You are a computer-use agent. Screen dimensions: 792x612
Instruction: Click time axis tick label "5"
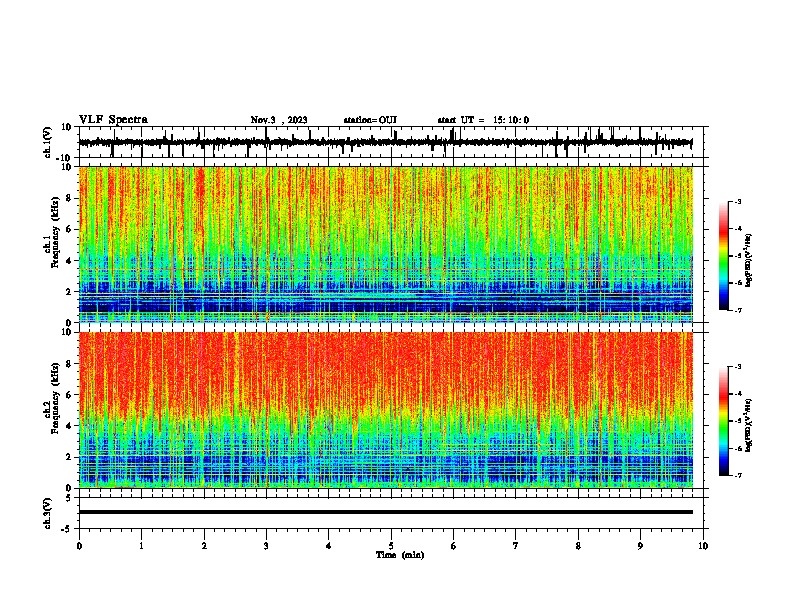[391, 546]
